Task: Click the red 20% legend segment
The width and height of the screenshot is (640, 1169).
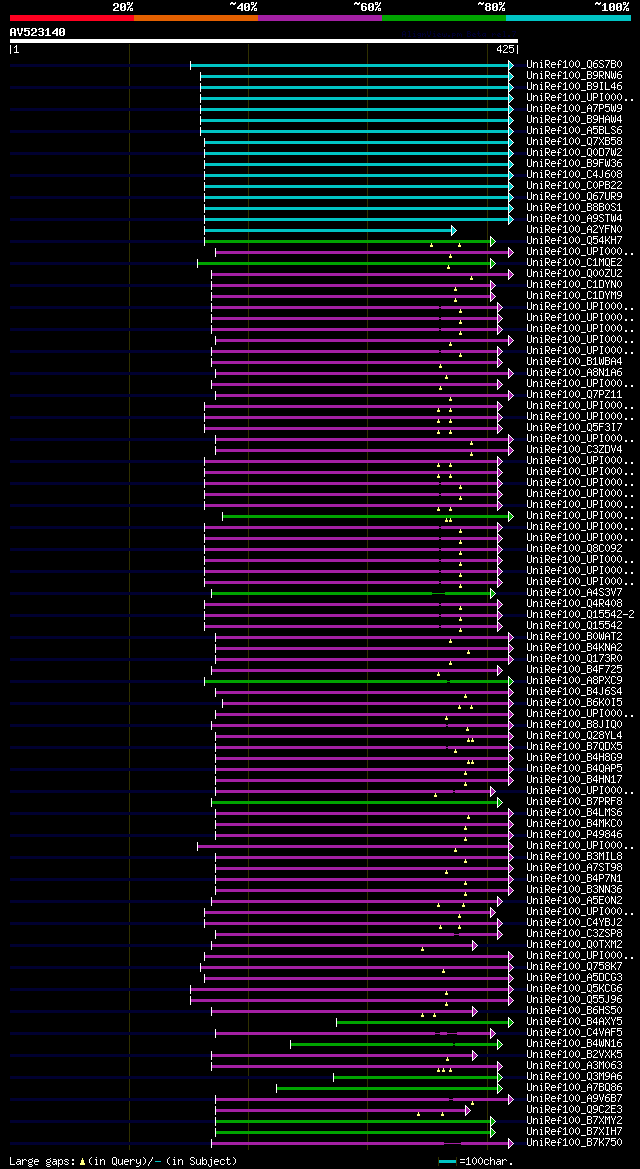Action: [72, 17]
